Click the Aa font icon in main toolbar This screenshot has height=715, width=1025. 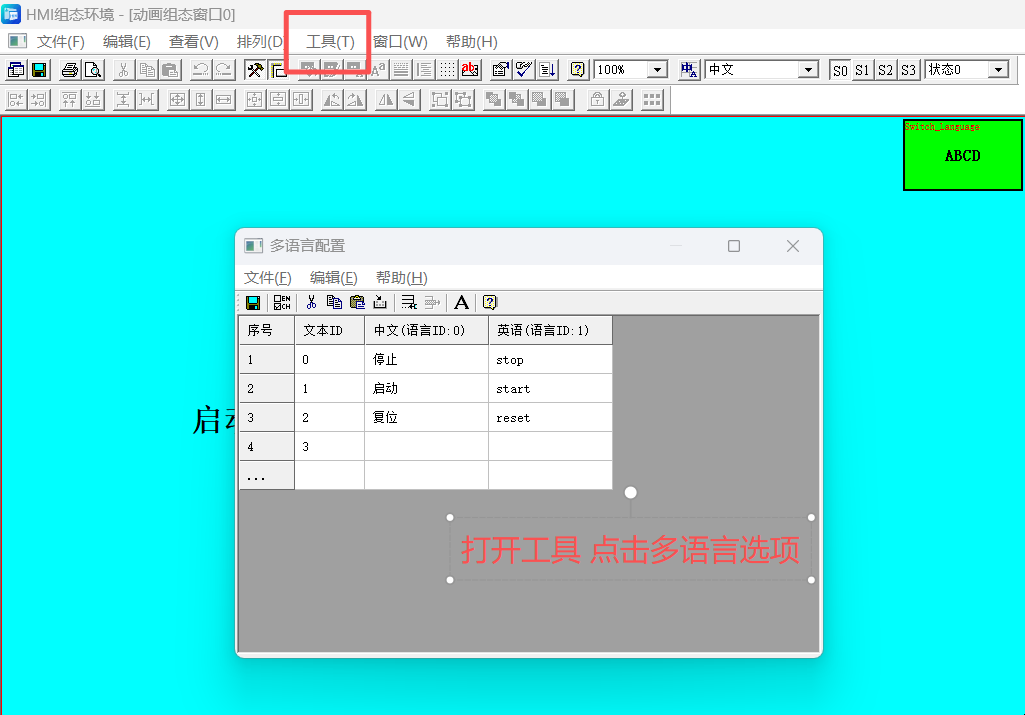[x=378, y=69]
